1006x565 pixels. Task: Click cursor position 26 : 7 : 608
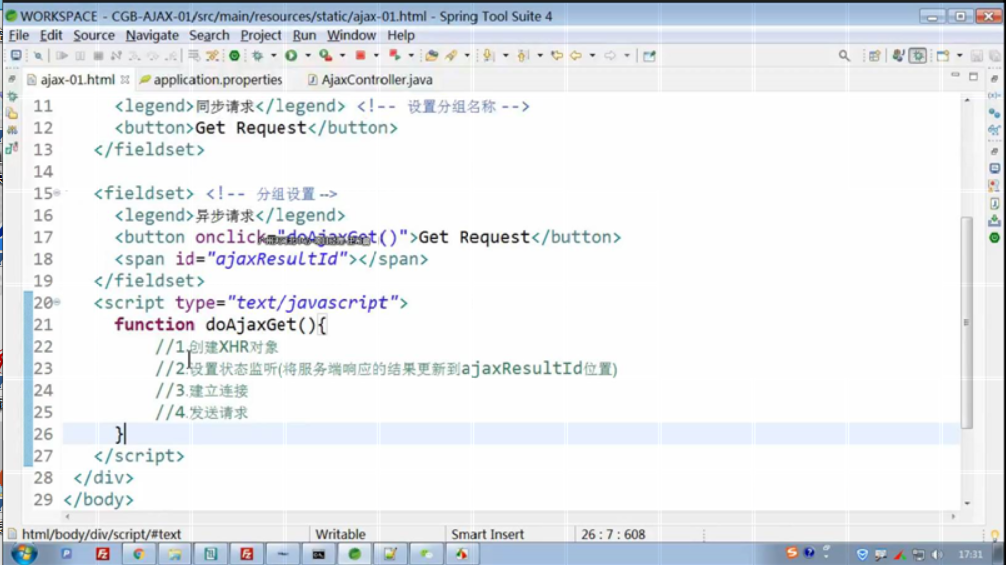click(613, 534)
